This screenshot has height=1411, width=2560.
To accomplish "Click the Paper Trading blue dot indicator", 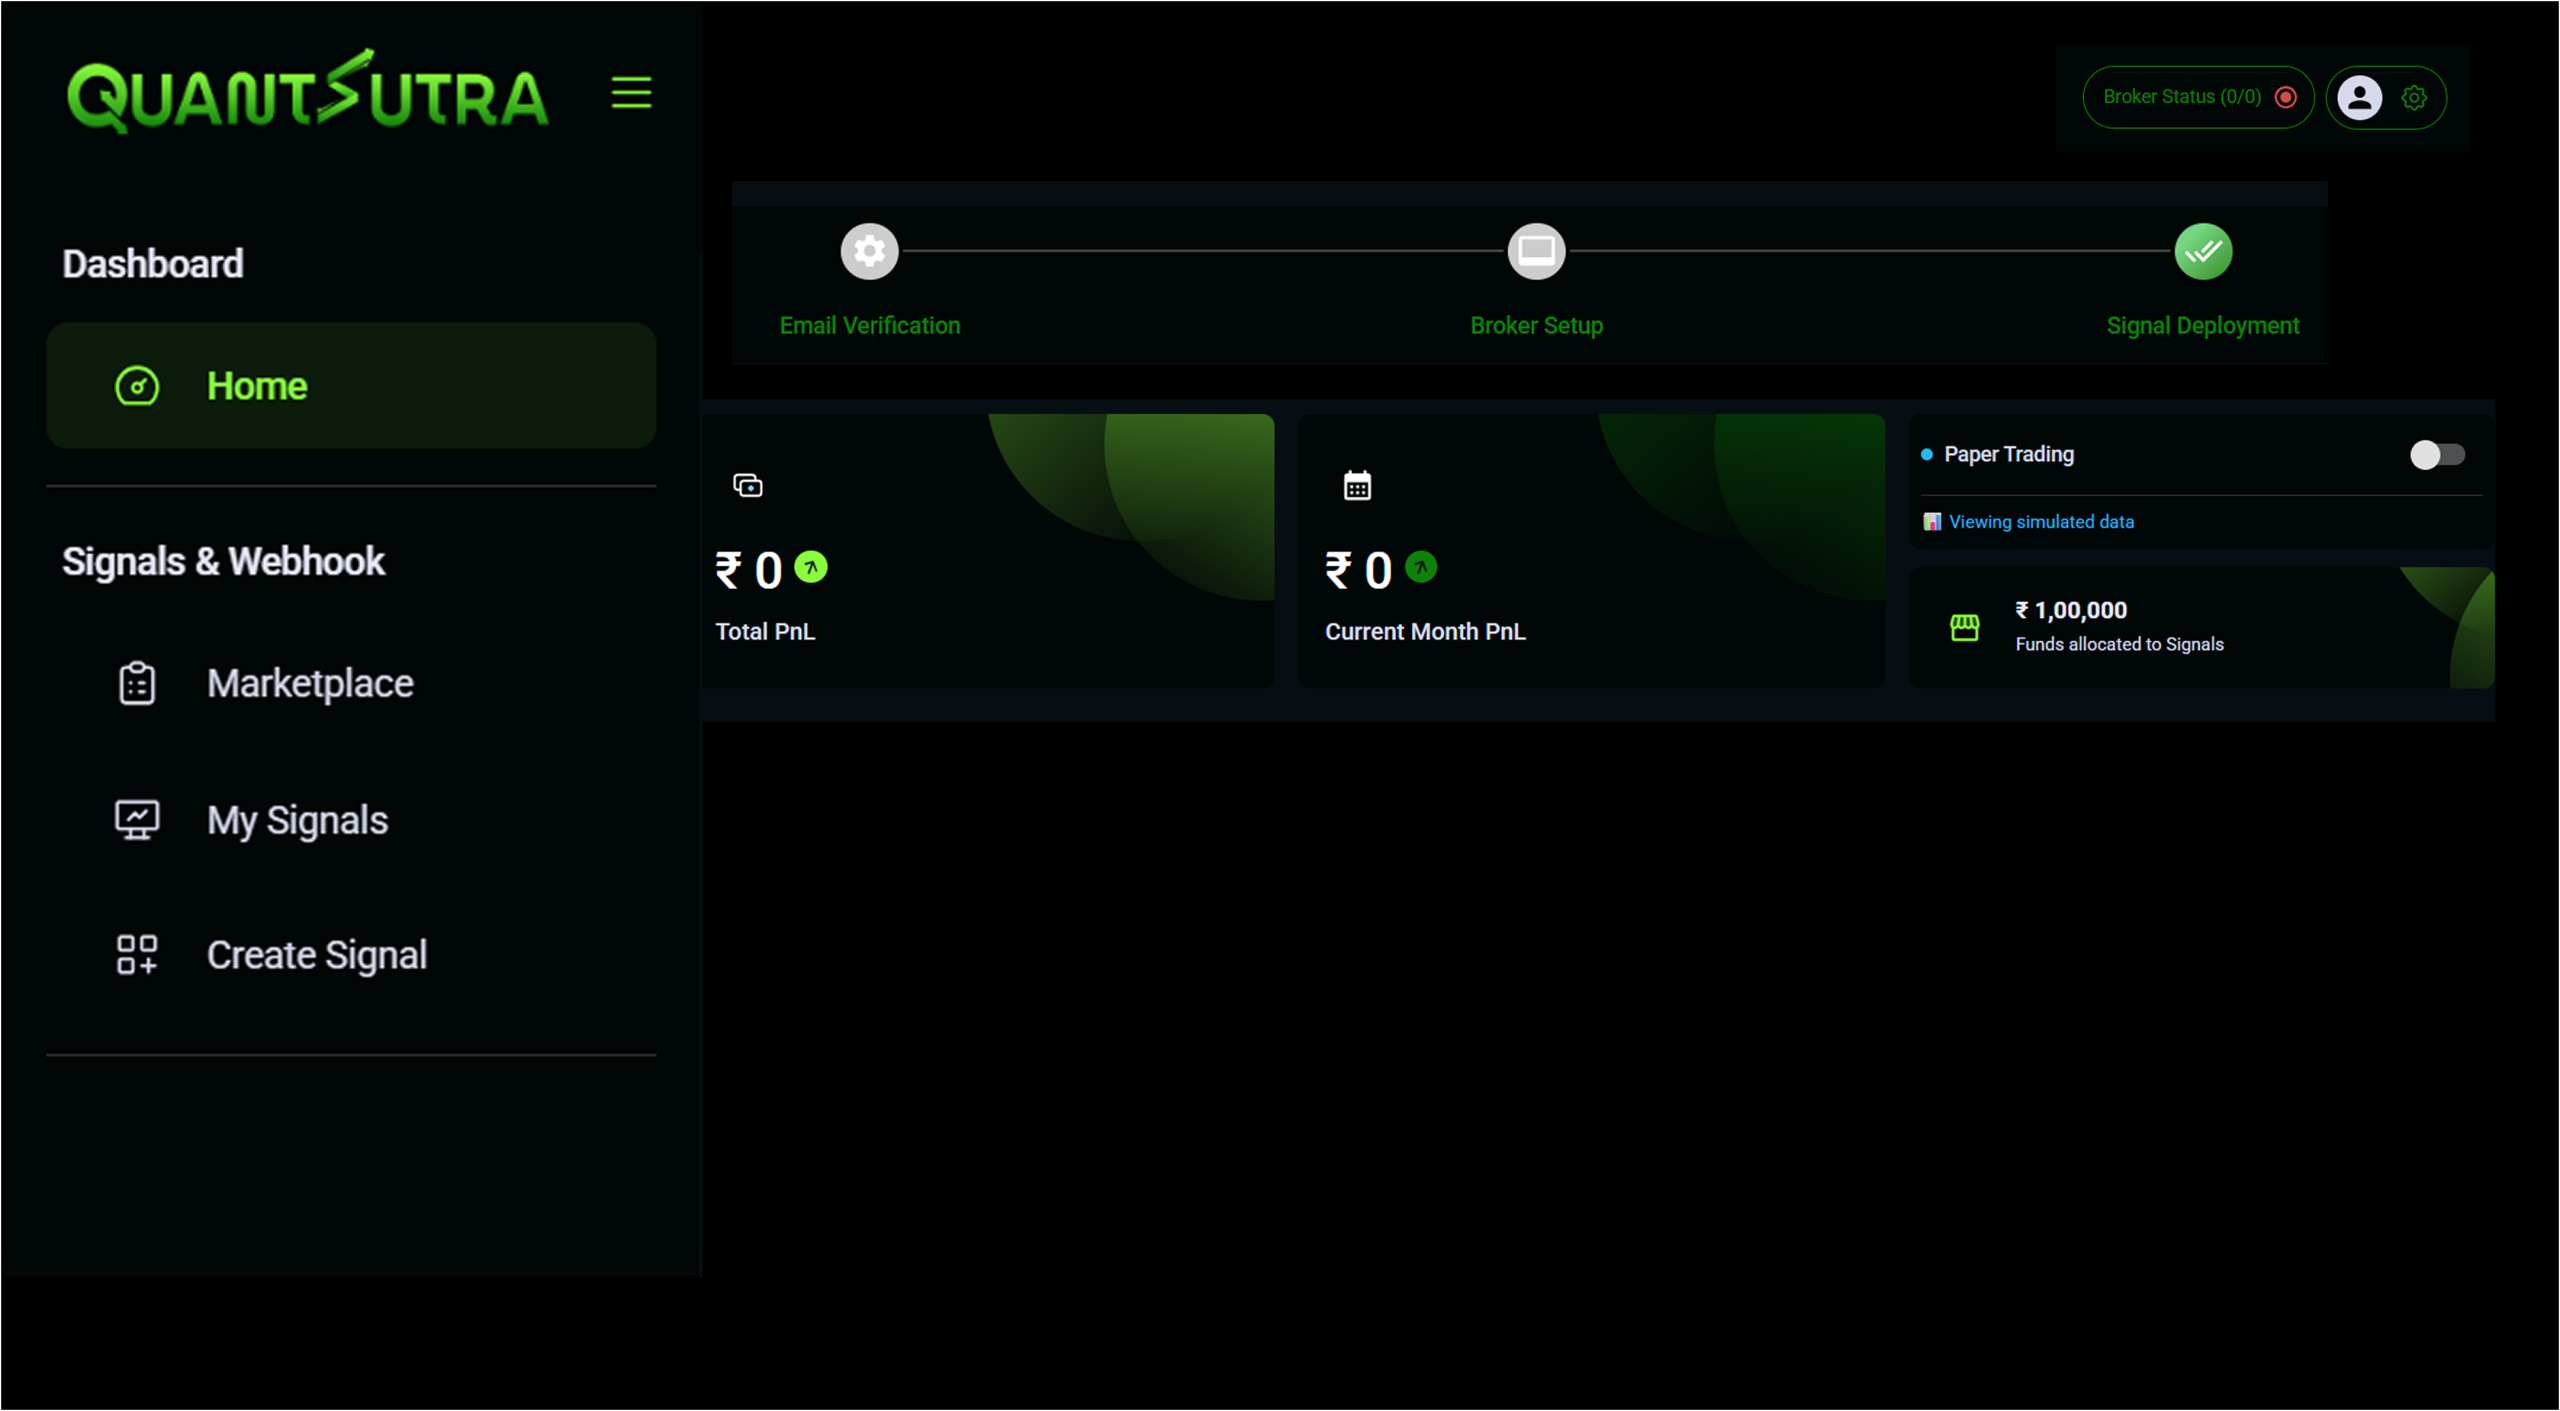I will (1927, 454).
